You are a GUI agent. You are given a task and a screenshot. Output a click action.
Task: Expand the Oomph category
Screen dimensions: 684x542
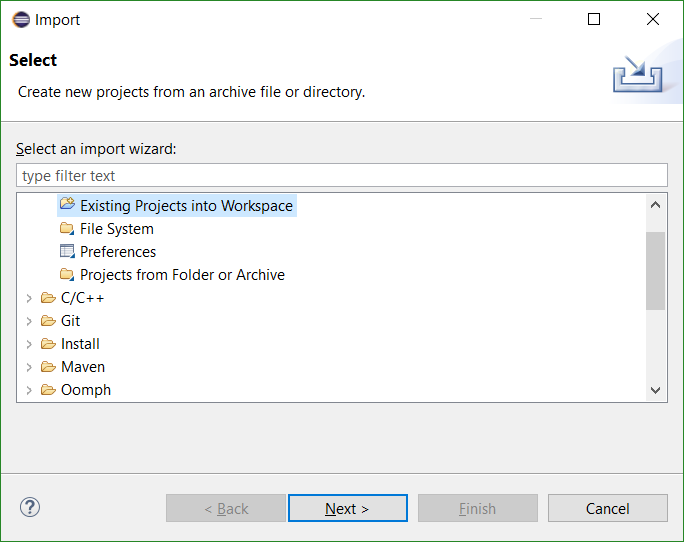(29, 390)
